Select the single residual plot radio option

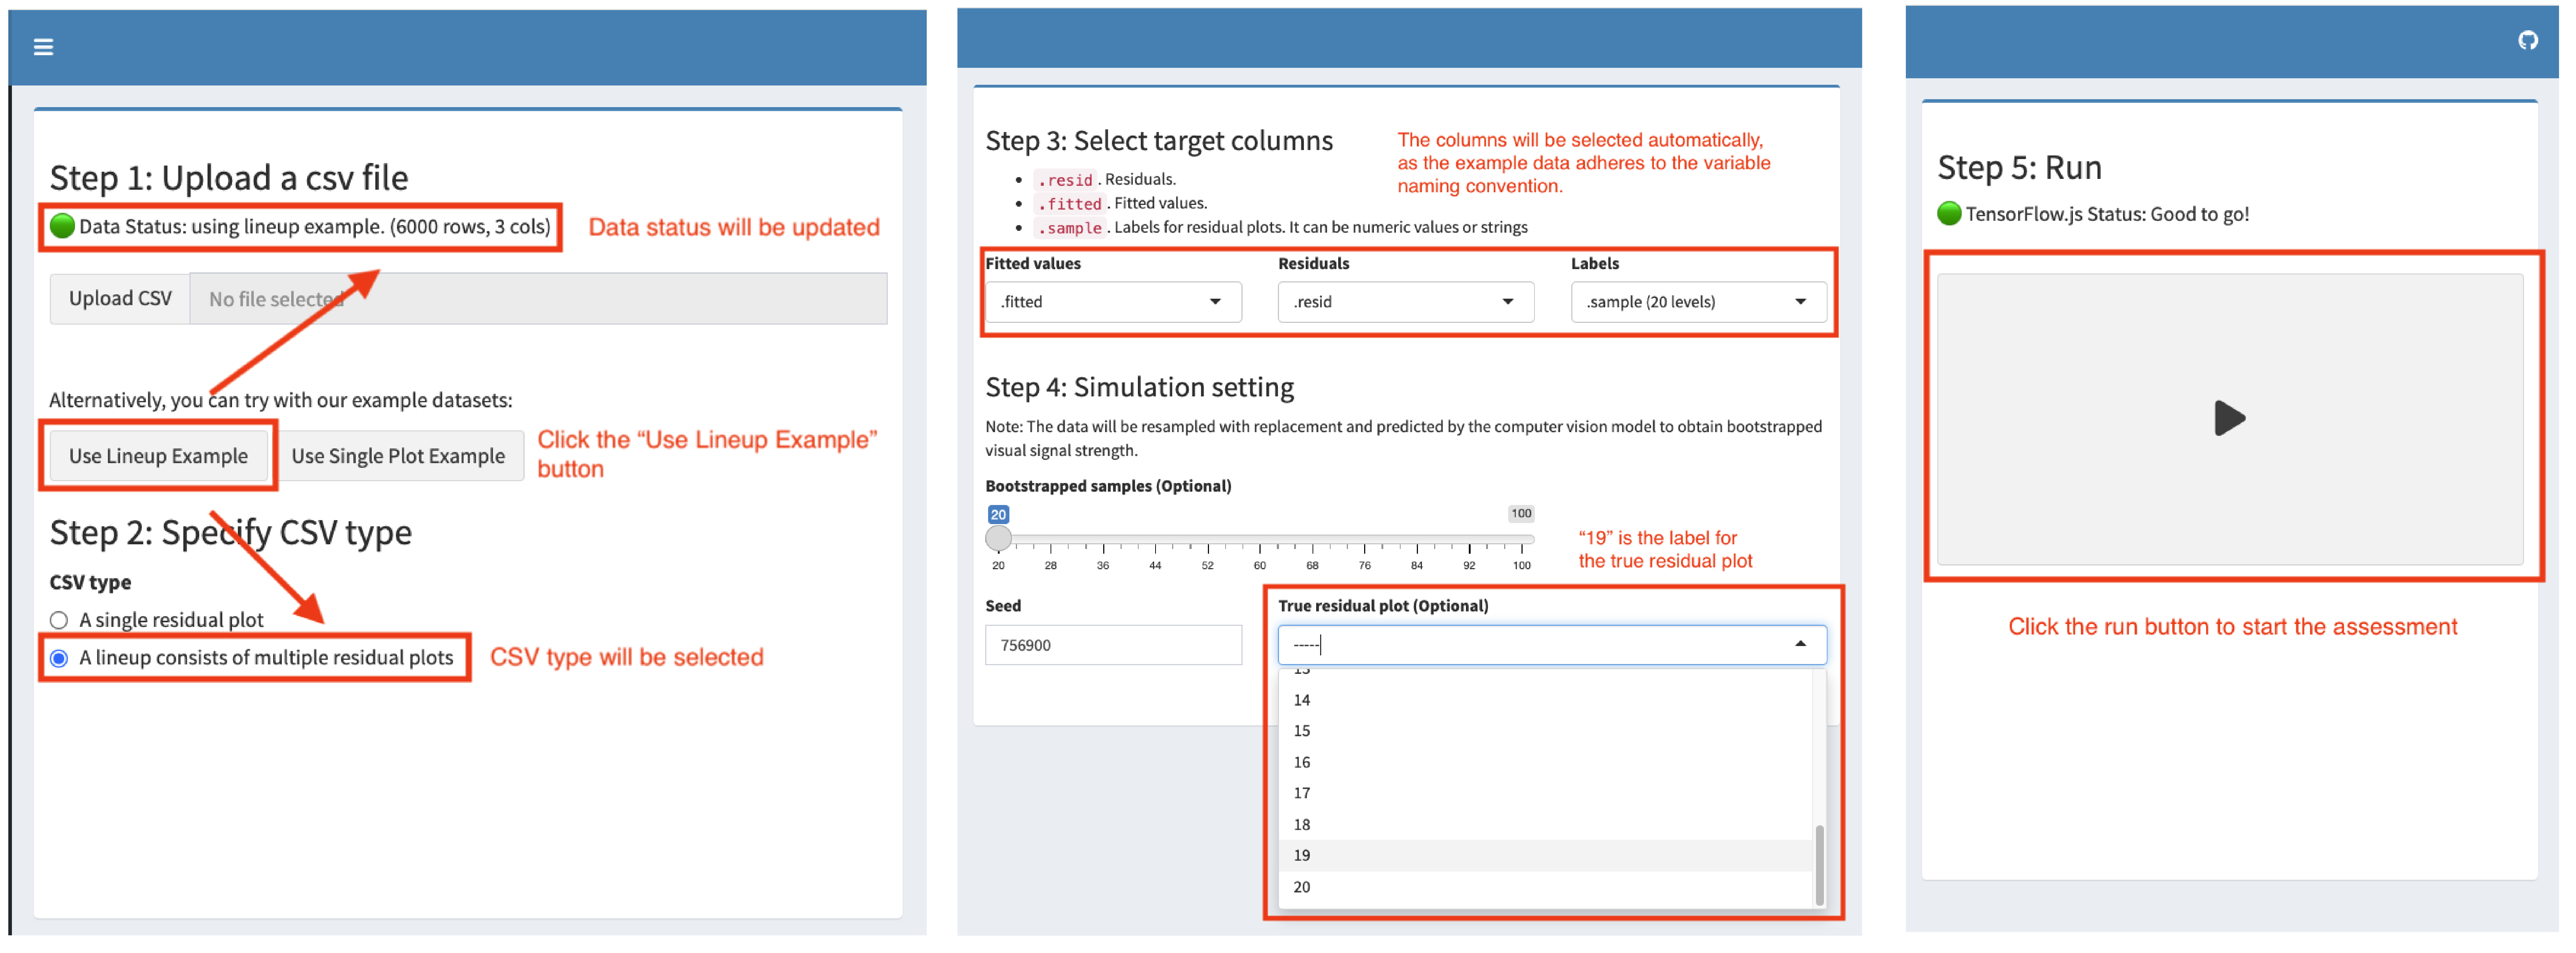(x=59, y=620)
